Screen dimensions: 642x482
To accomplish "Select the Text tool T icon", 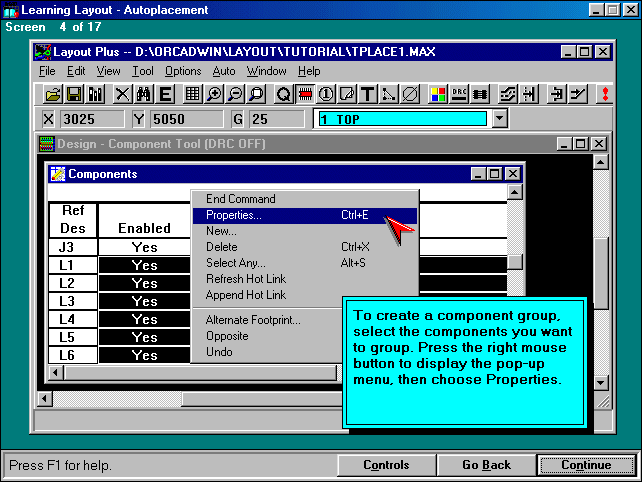I will point(367,94).
